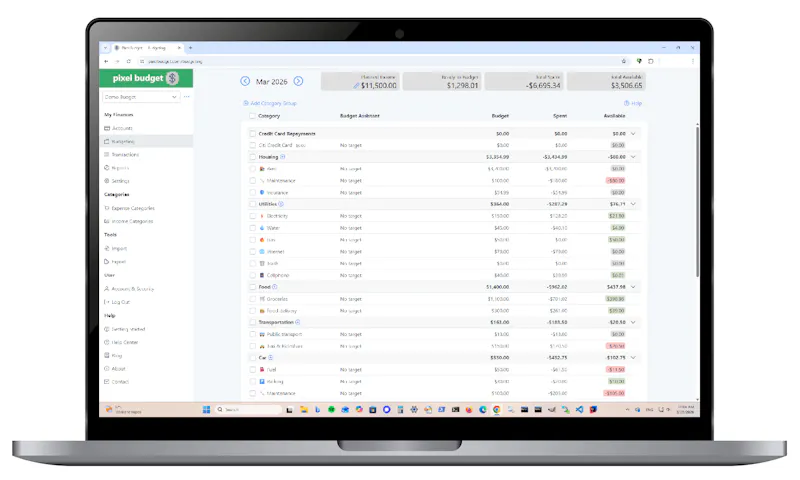The image size is (800, 480).
Task: Collapse the Transportation group chevron
Action: [x=633, y=322]
